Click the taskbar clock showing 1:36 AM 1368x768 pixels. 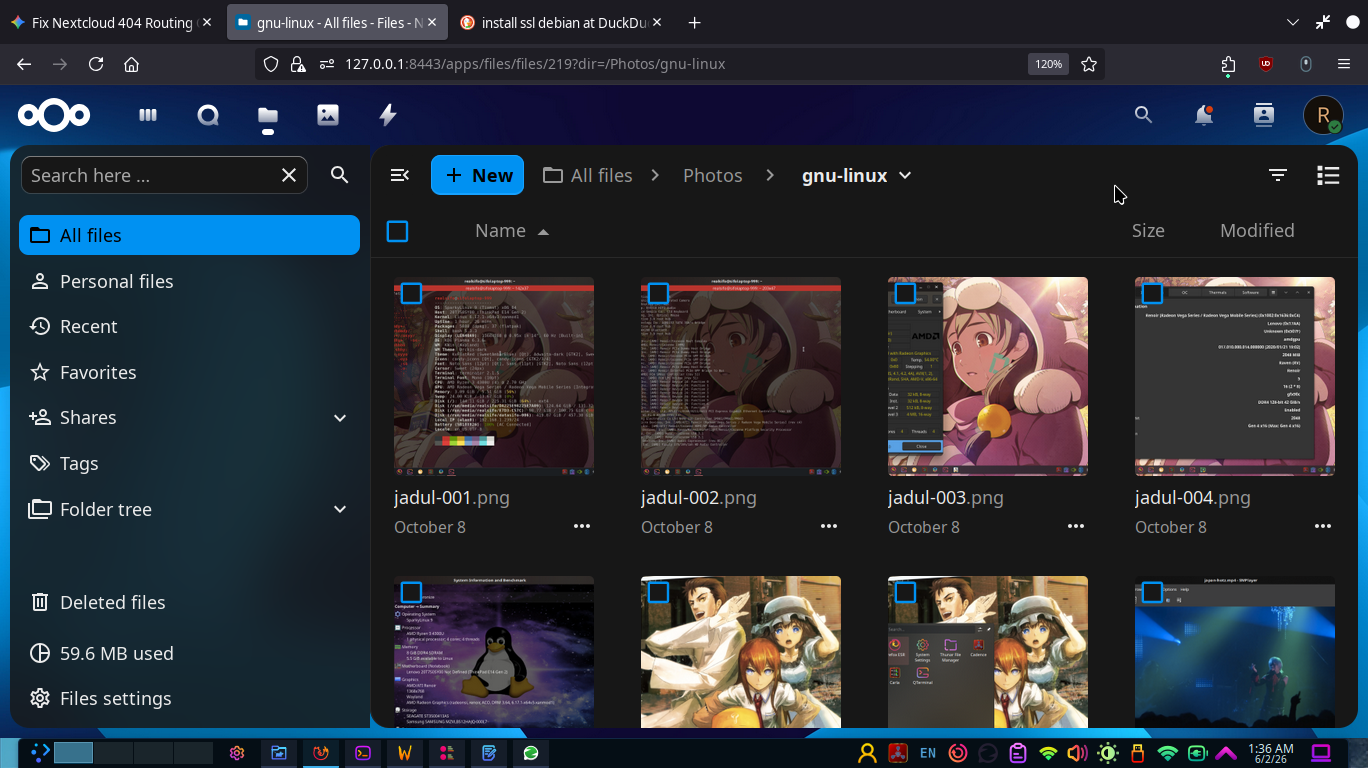click(1270, 753)
